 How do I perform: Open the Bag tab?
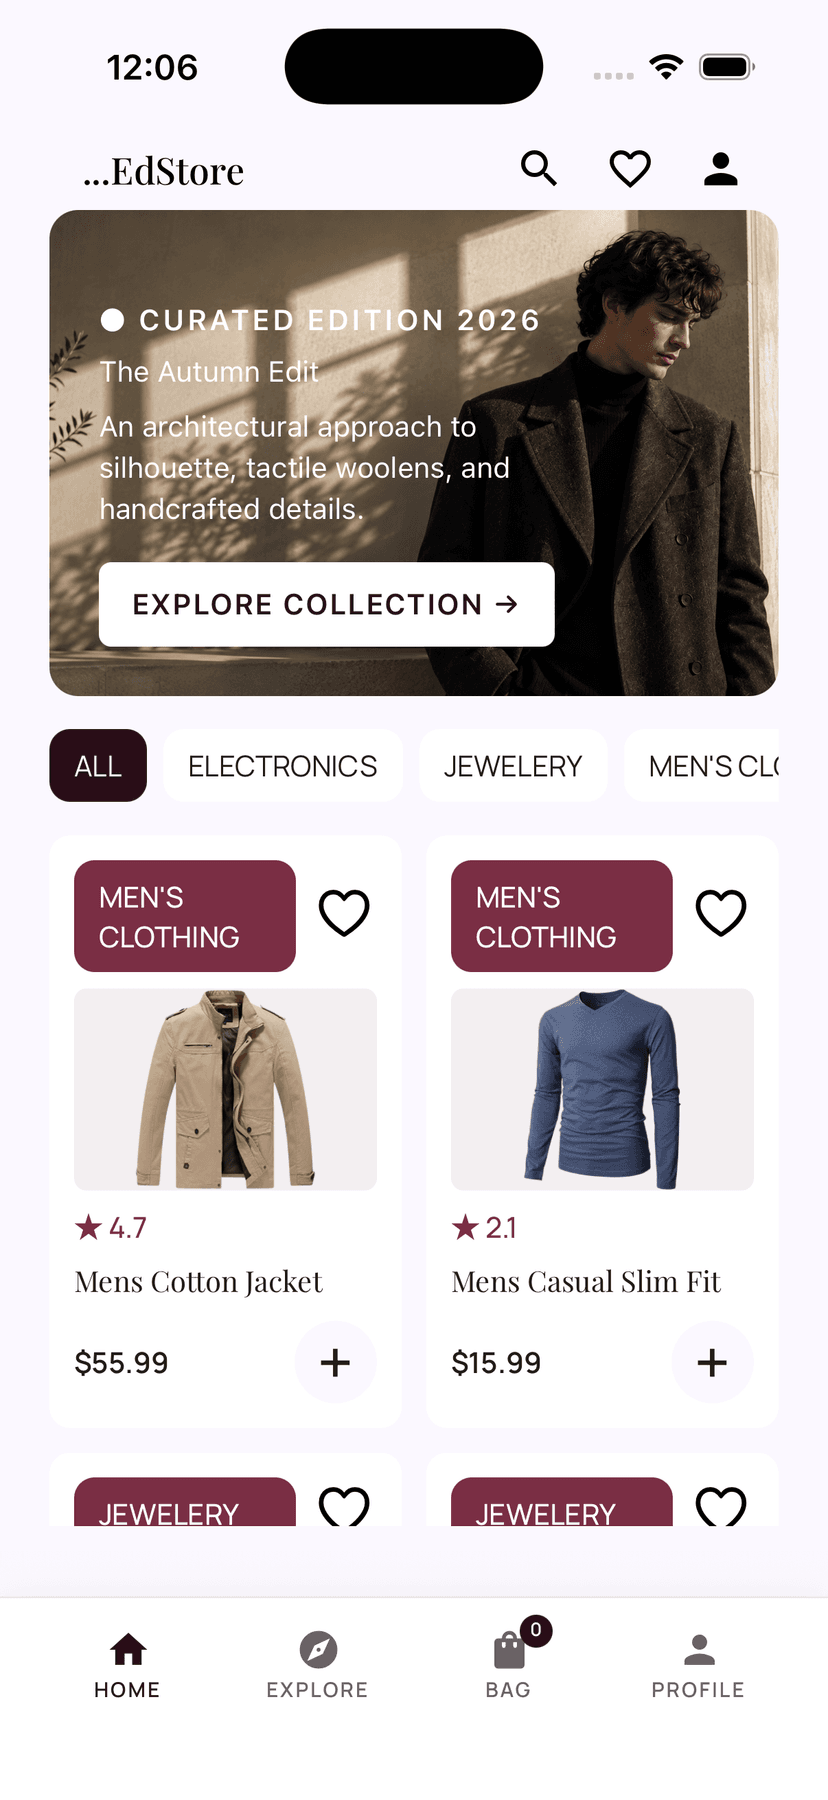pos(509,1665)
